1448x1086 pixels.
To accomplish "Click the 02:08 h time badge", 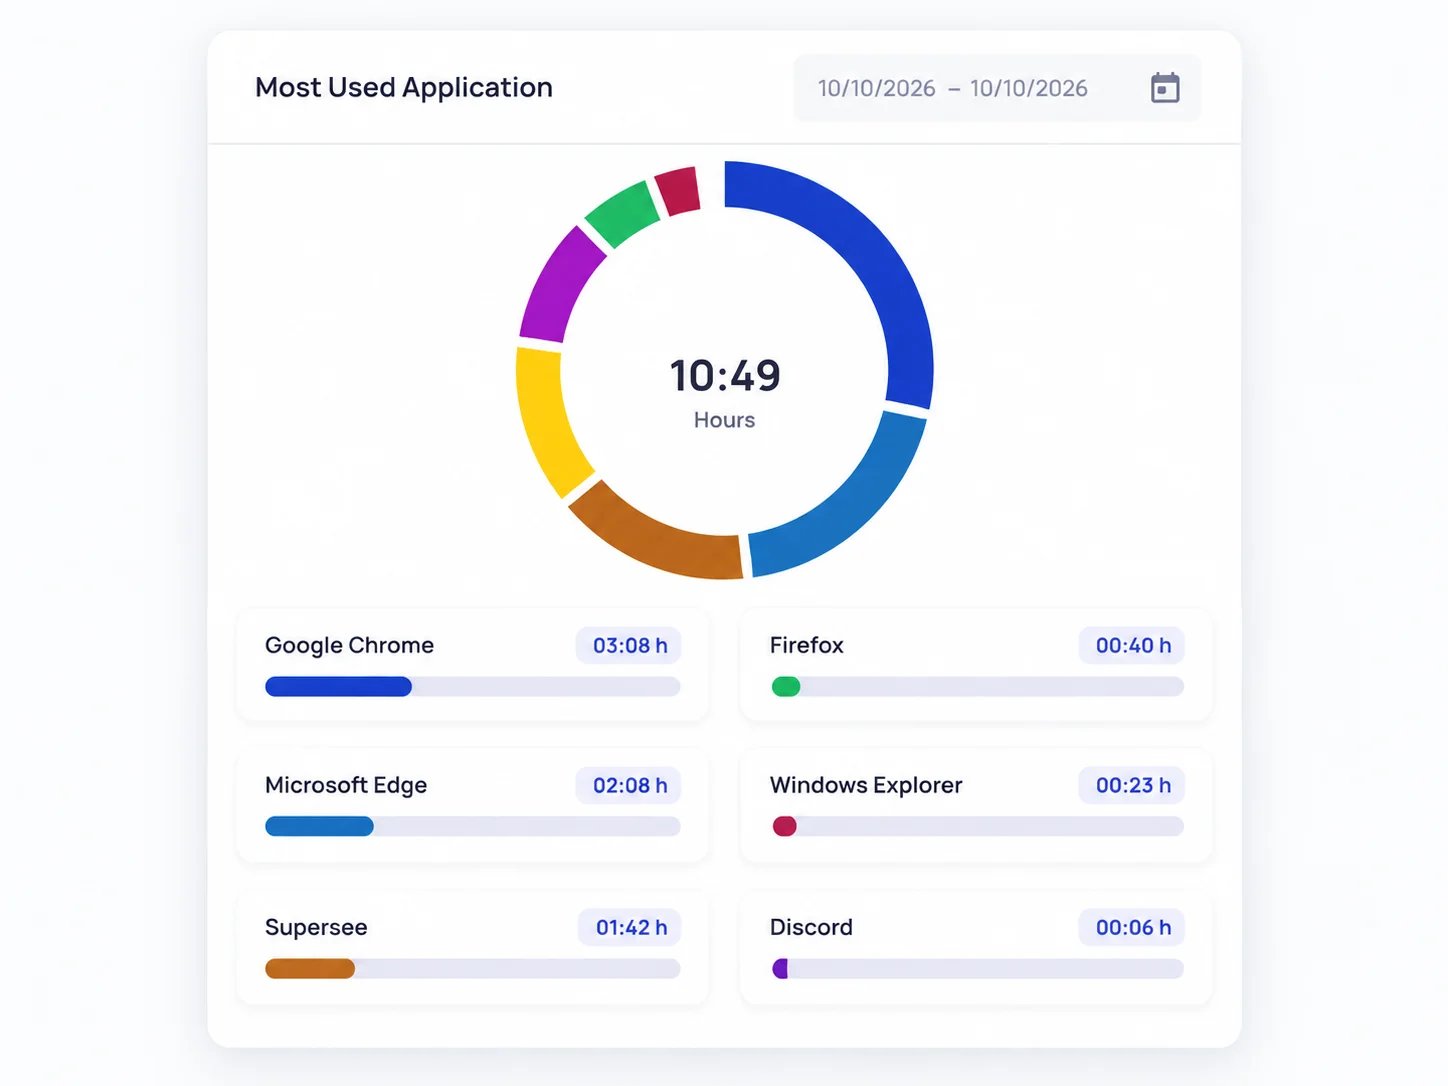I will [629, 785].
